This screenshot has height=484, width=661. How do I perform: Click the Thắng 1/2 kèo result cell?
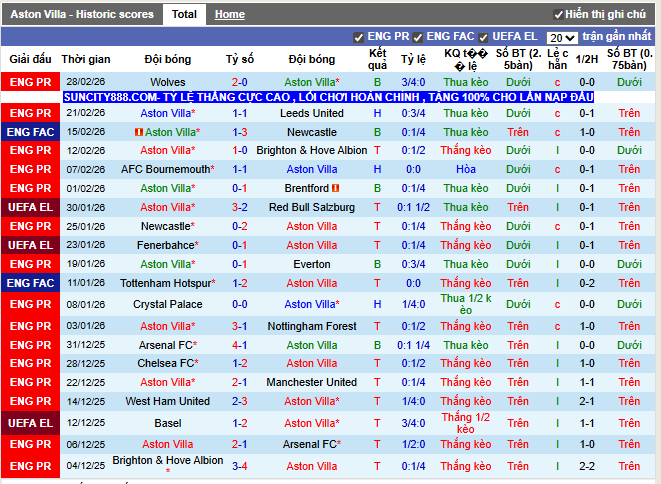pyautogui.click(x=466, y=423)
